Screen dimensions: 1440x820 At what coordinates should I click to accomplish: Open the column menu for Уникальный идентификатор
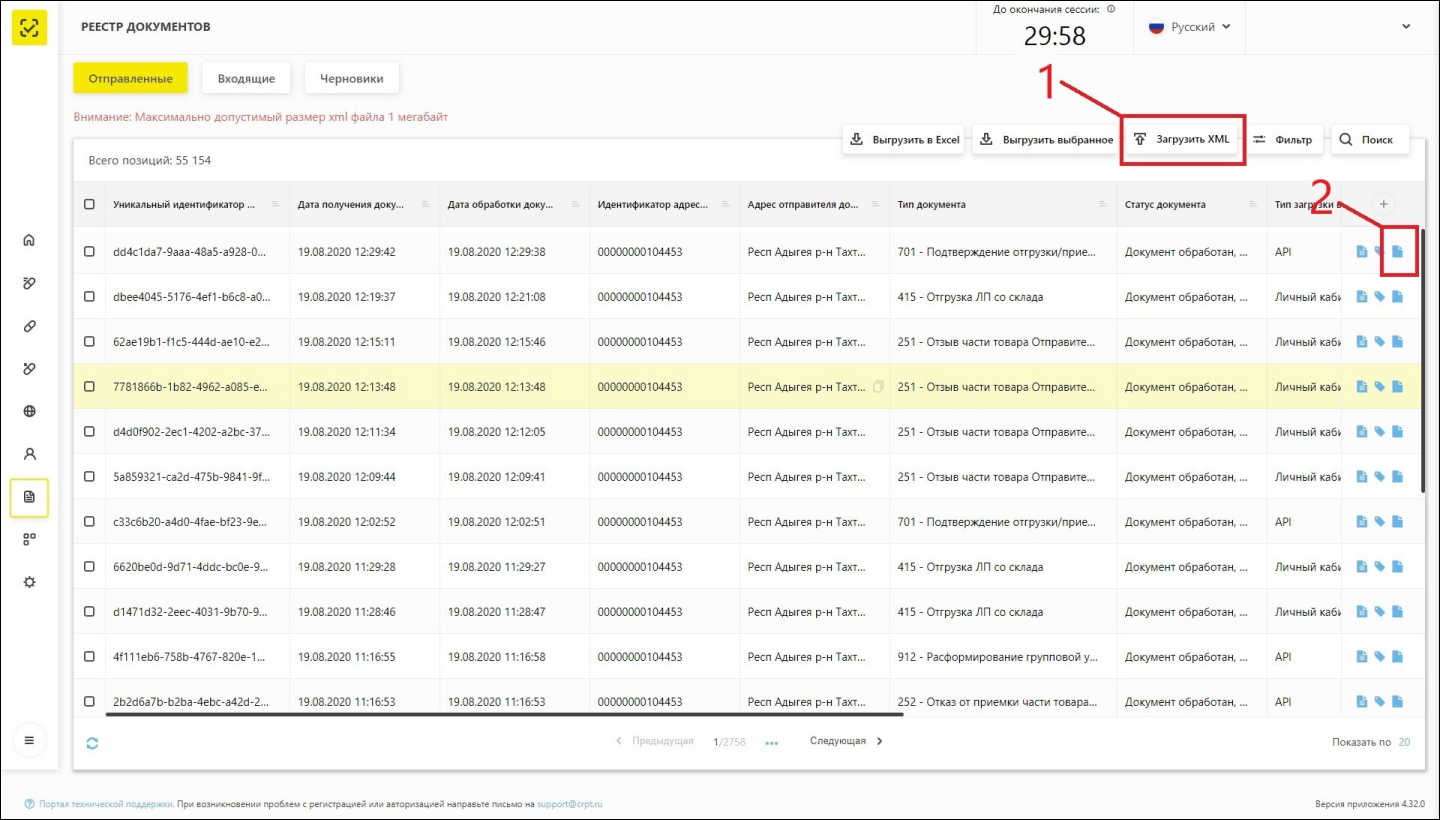pos(276,204)
